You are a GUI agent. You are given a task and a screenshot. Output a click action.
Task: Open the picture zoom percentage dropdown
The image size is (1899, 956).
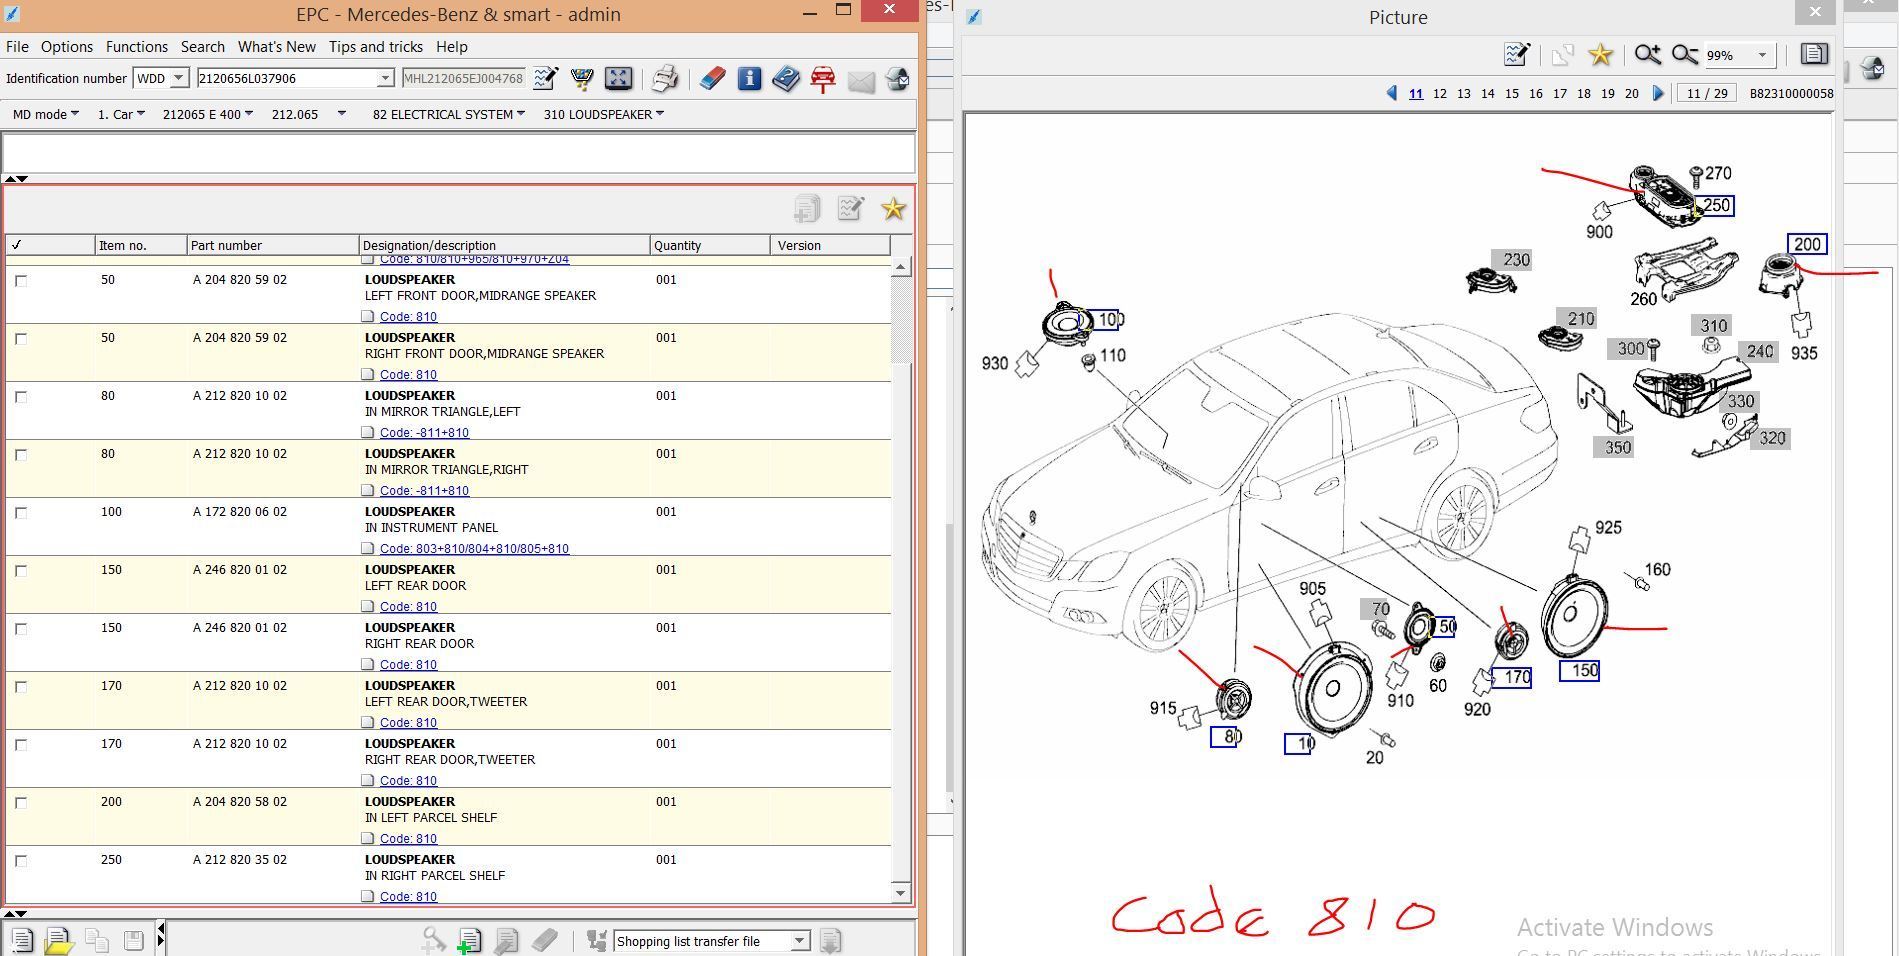(x=1761, y=55)
